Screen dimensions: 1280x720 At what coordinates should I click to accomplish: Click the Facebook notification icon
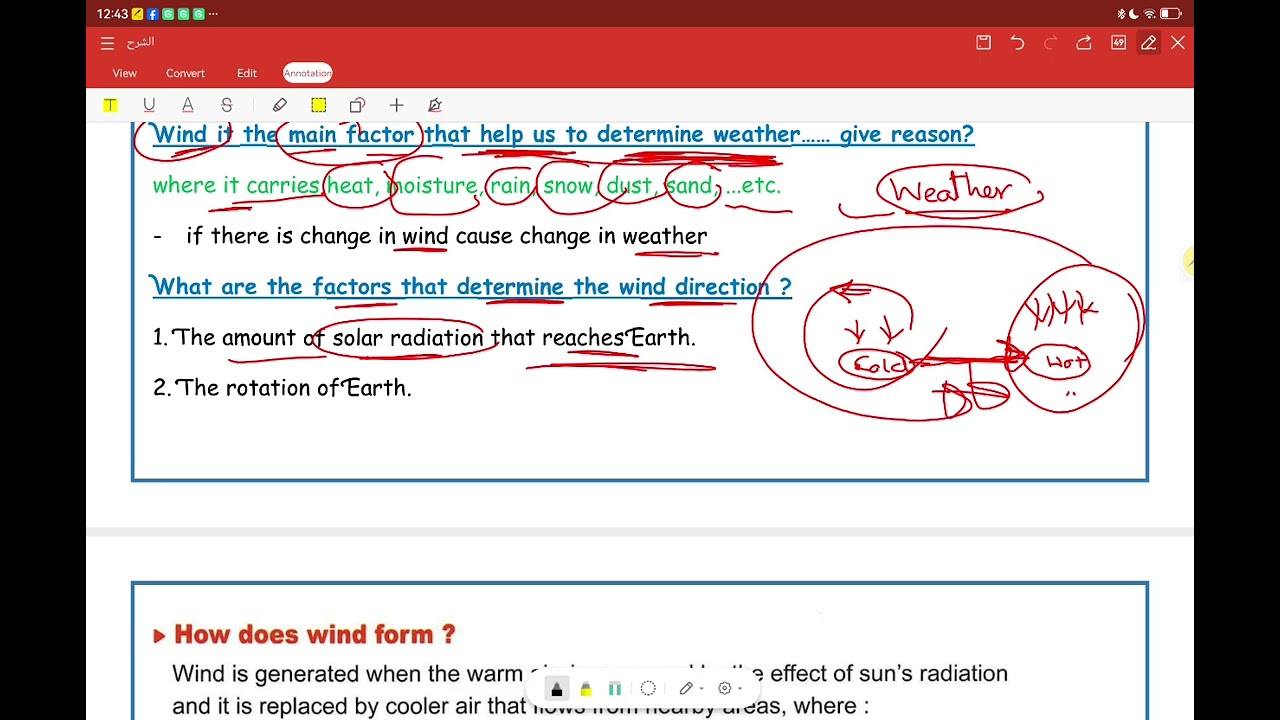tap(153, 14)
